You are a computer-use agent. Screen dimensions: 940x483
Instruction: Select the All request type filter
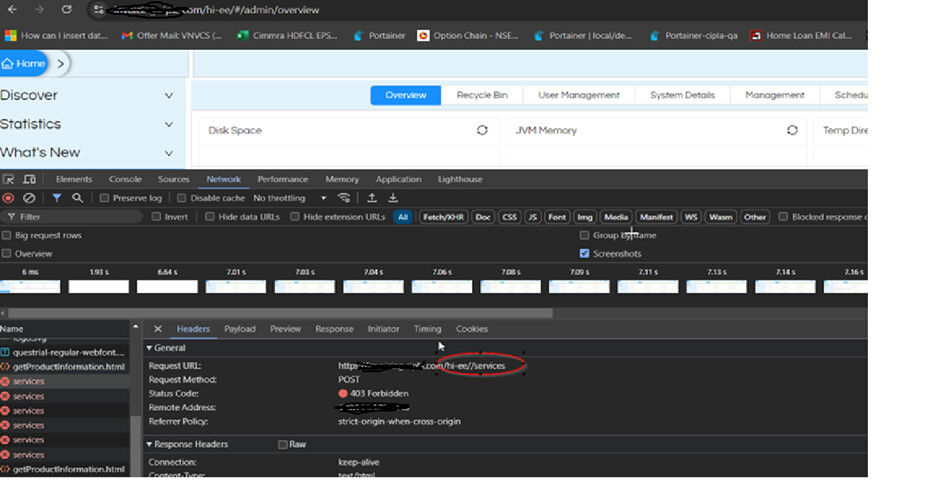pyautogui.click(x=403, y=217)
